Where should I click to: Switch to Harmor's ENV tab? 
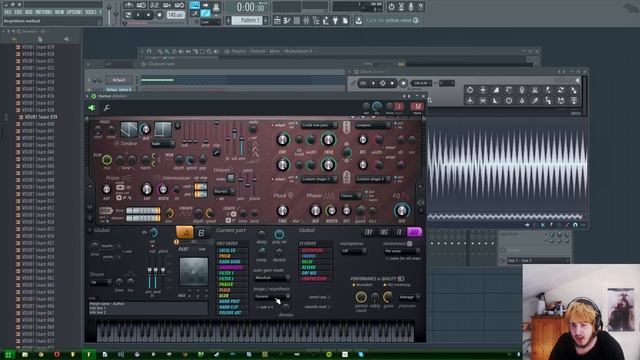[369, 232]
